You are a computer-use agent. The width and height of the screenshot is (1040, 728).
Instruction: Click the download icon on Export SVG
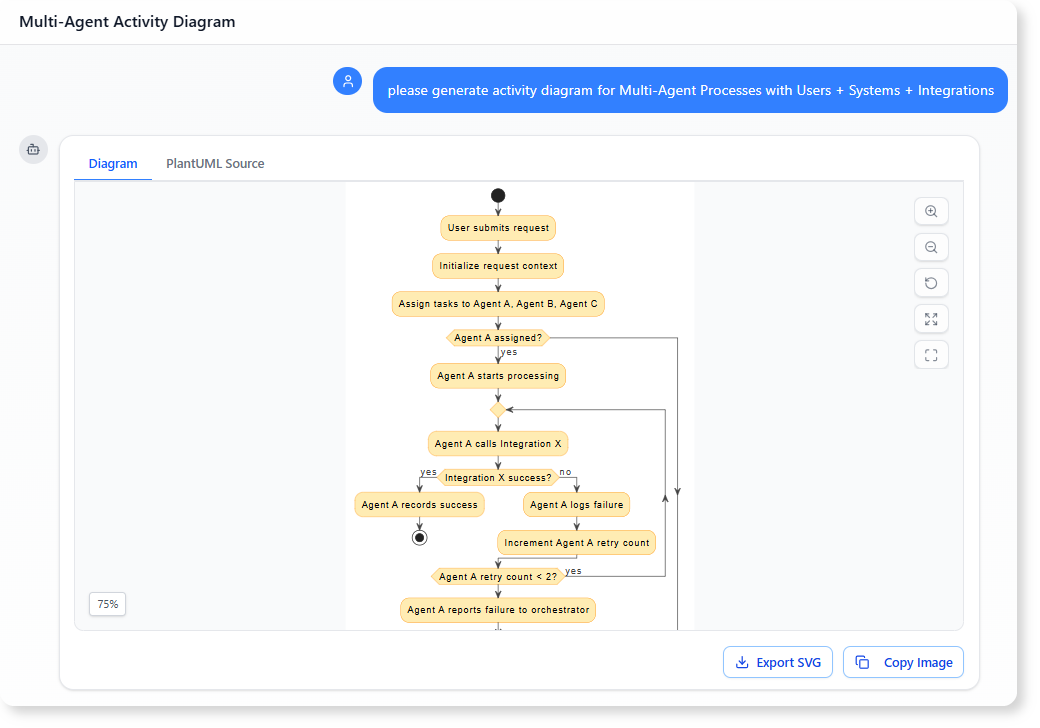coord(742,662)
